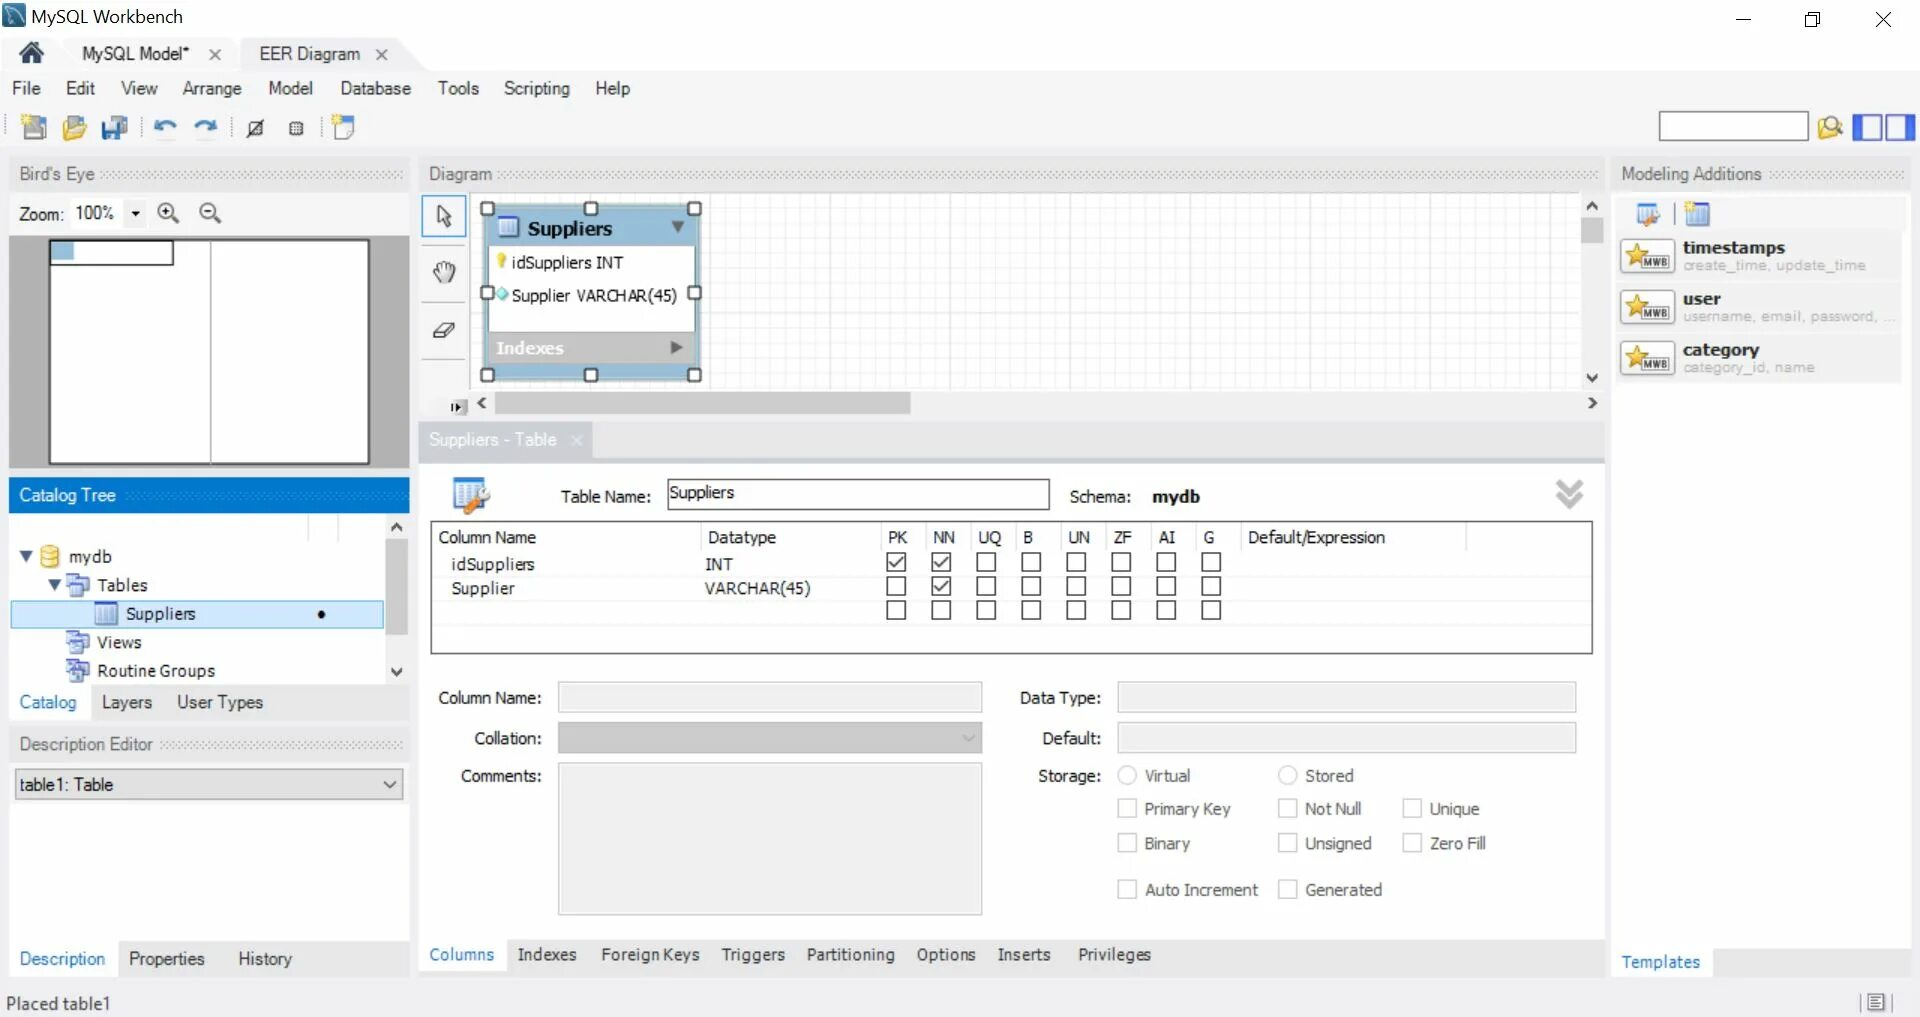The width and height of the screenshot is (1920, 1017).
Task: Switch to the Inserts tab
Action: click(1024, 954)
